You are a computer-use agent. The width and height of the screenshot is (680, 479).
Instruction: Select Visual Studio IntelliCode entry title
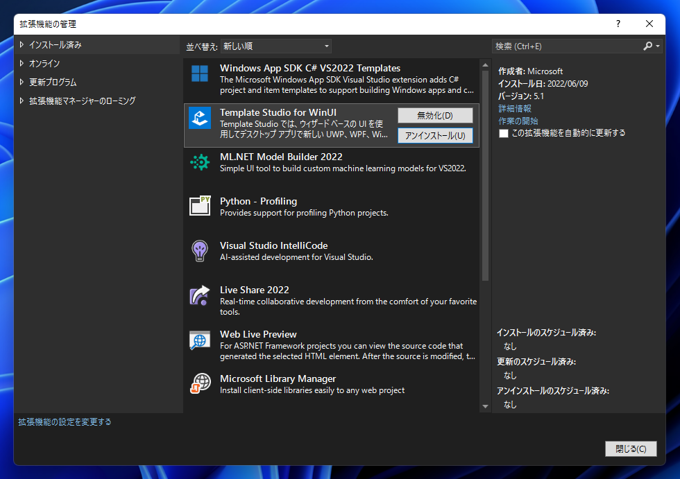click(274, 245)
